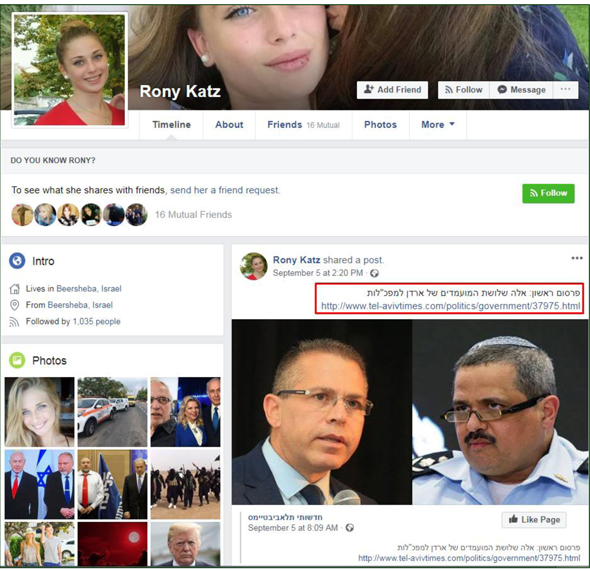
Task: Expand the More tab dropdown
Action: (438, 125)
